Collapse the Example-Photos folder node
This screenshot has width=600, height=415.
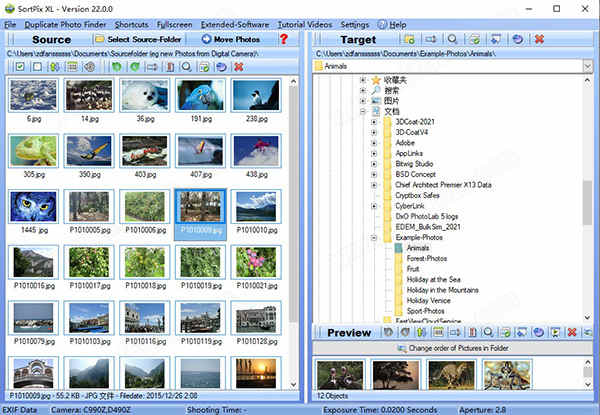374,238
